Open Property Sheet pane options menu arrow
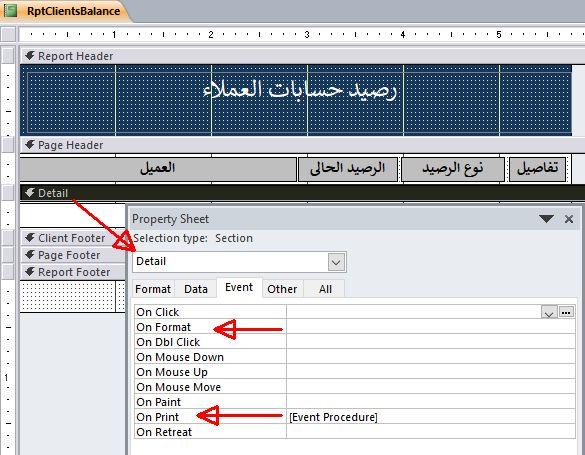This screenshot has height=455, width=585. [x=546, y=219]
